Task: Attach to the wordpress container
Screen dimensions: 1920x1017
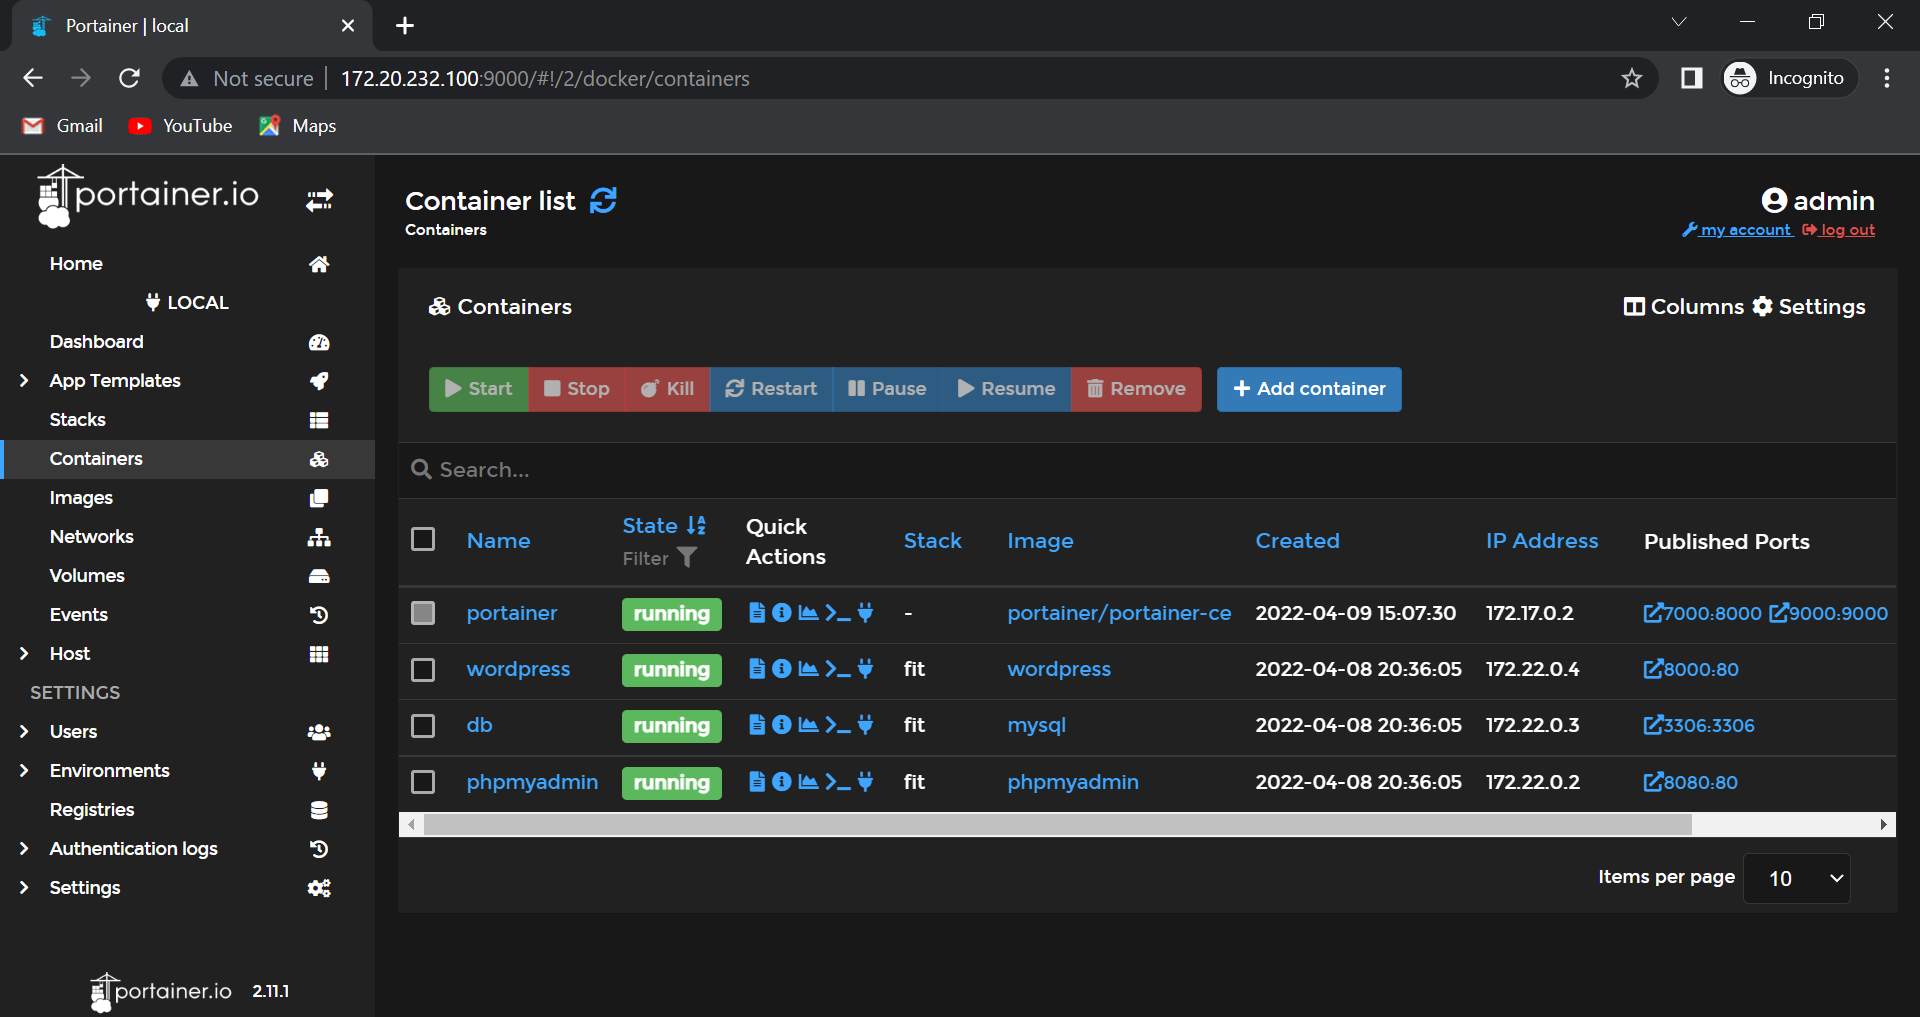Action: pos(864,669)
